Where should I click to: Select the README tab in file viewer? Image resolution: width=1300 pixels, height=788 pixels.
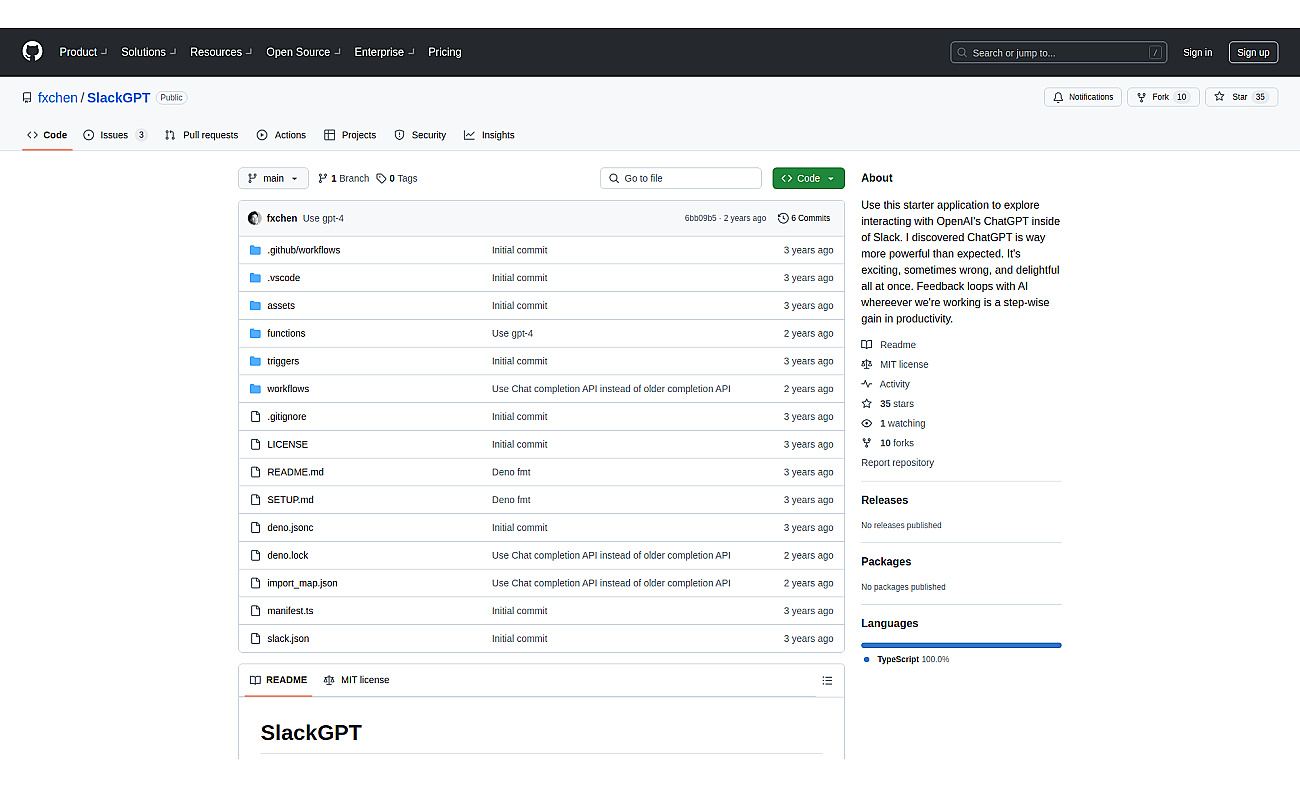278,680
